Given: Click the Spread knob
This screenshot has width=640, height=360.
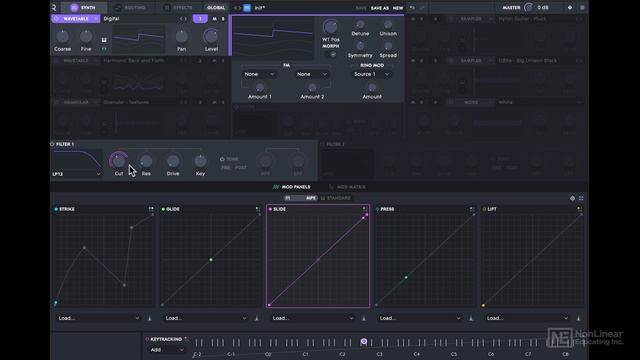Looking at the screenshot, I should [x=388, y=46].
